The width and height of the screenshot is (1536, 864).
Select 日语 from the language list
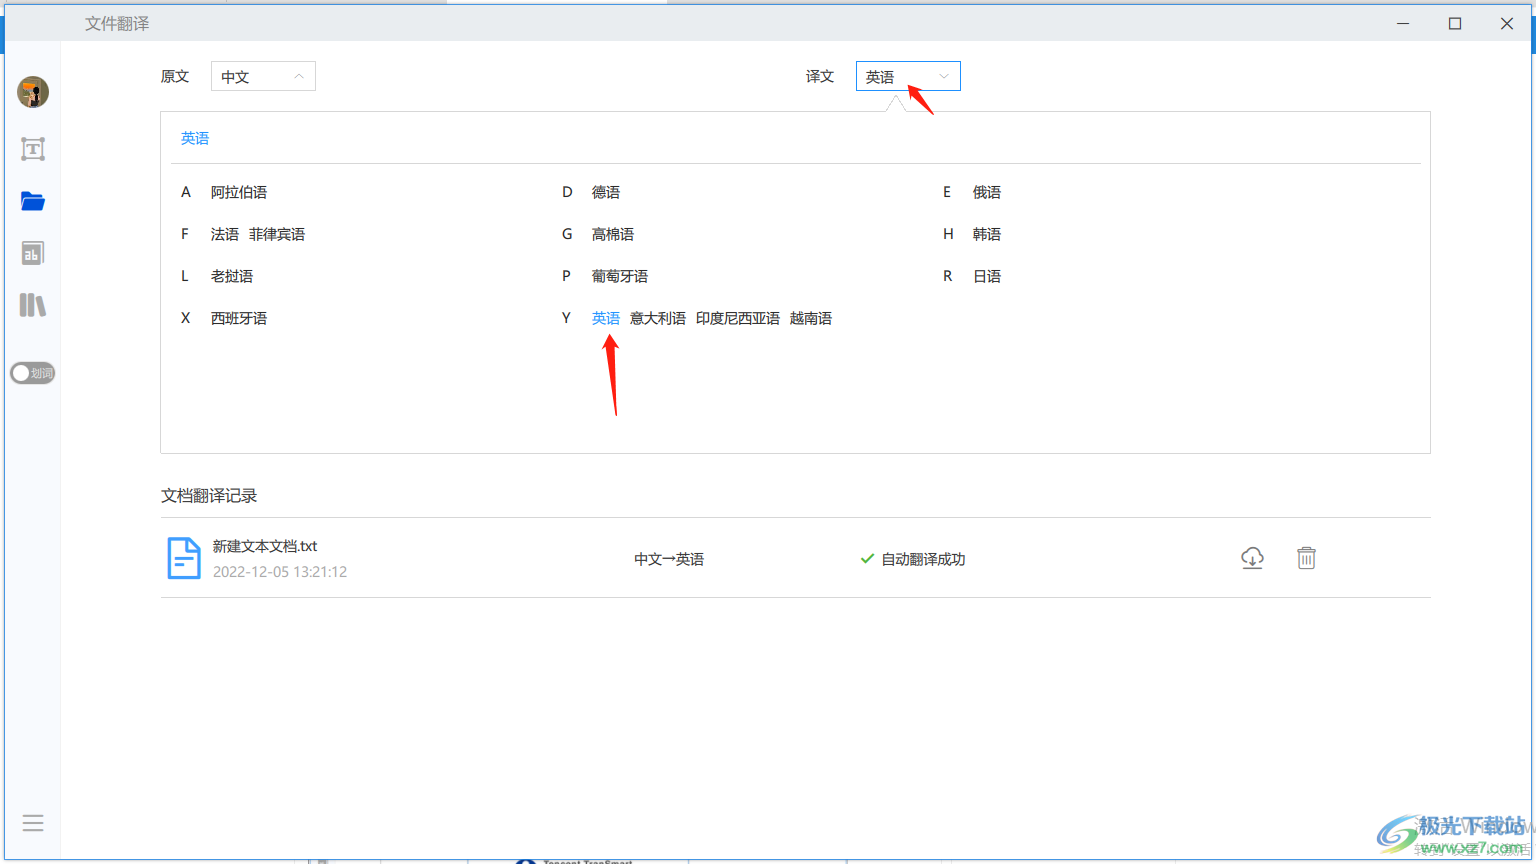pos(987,276)
